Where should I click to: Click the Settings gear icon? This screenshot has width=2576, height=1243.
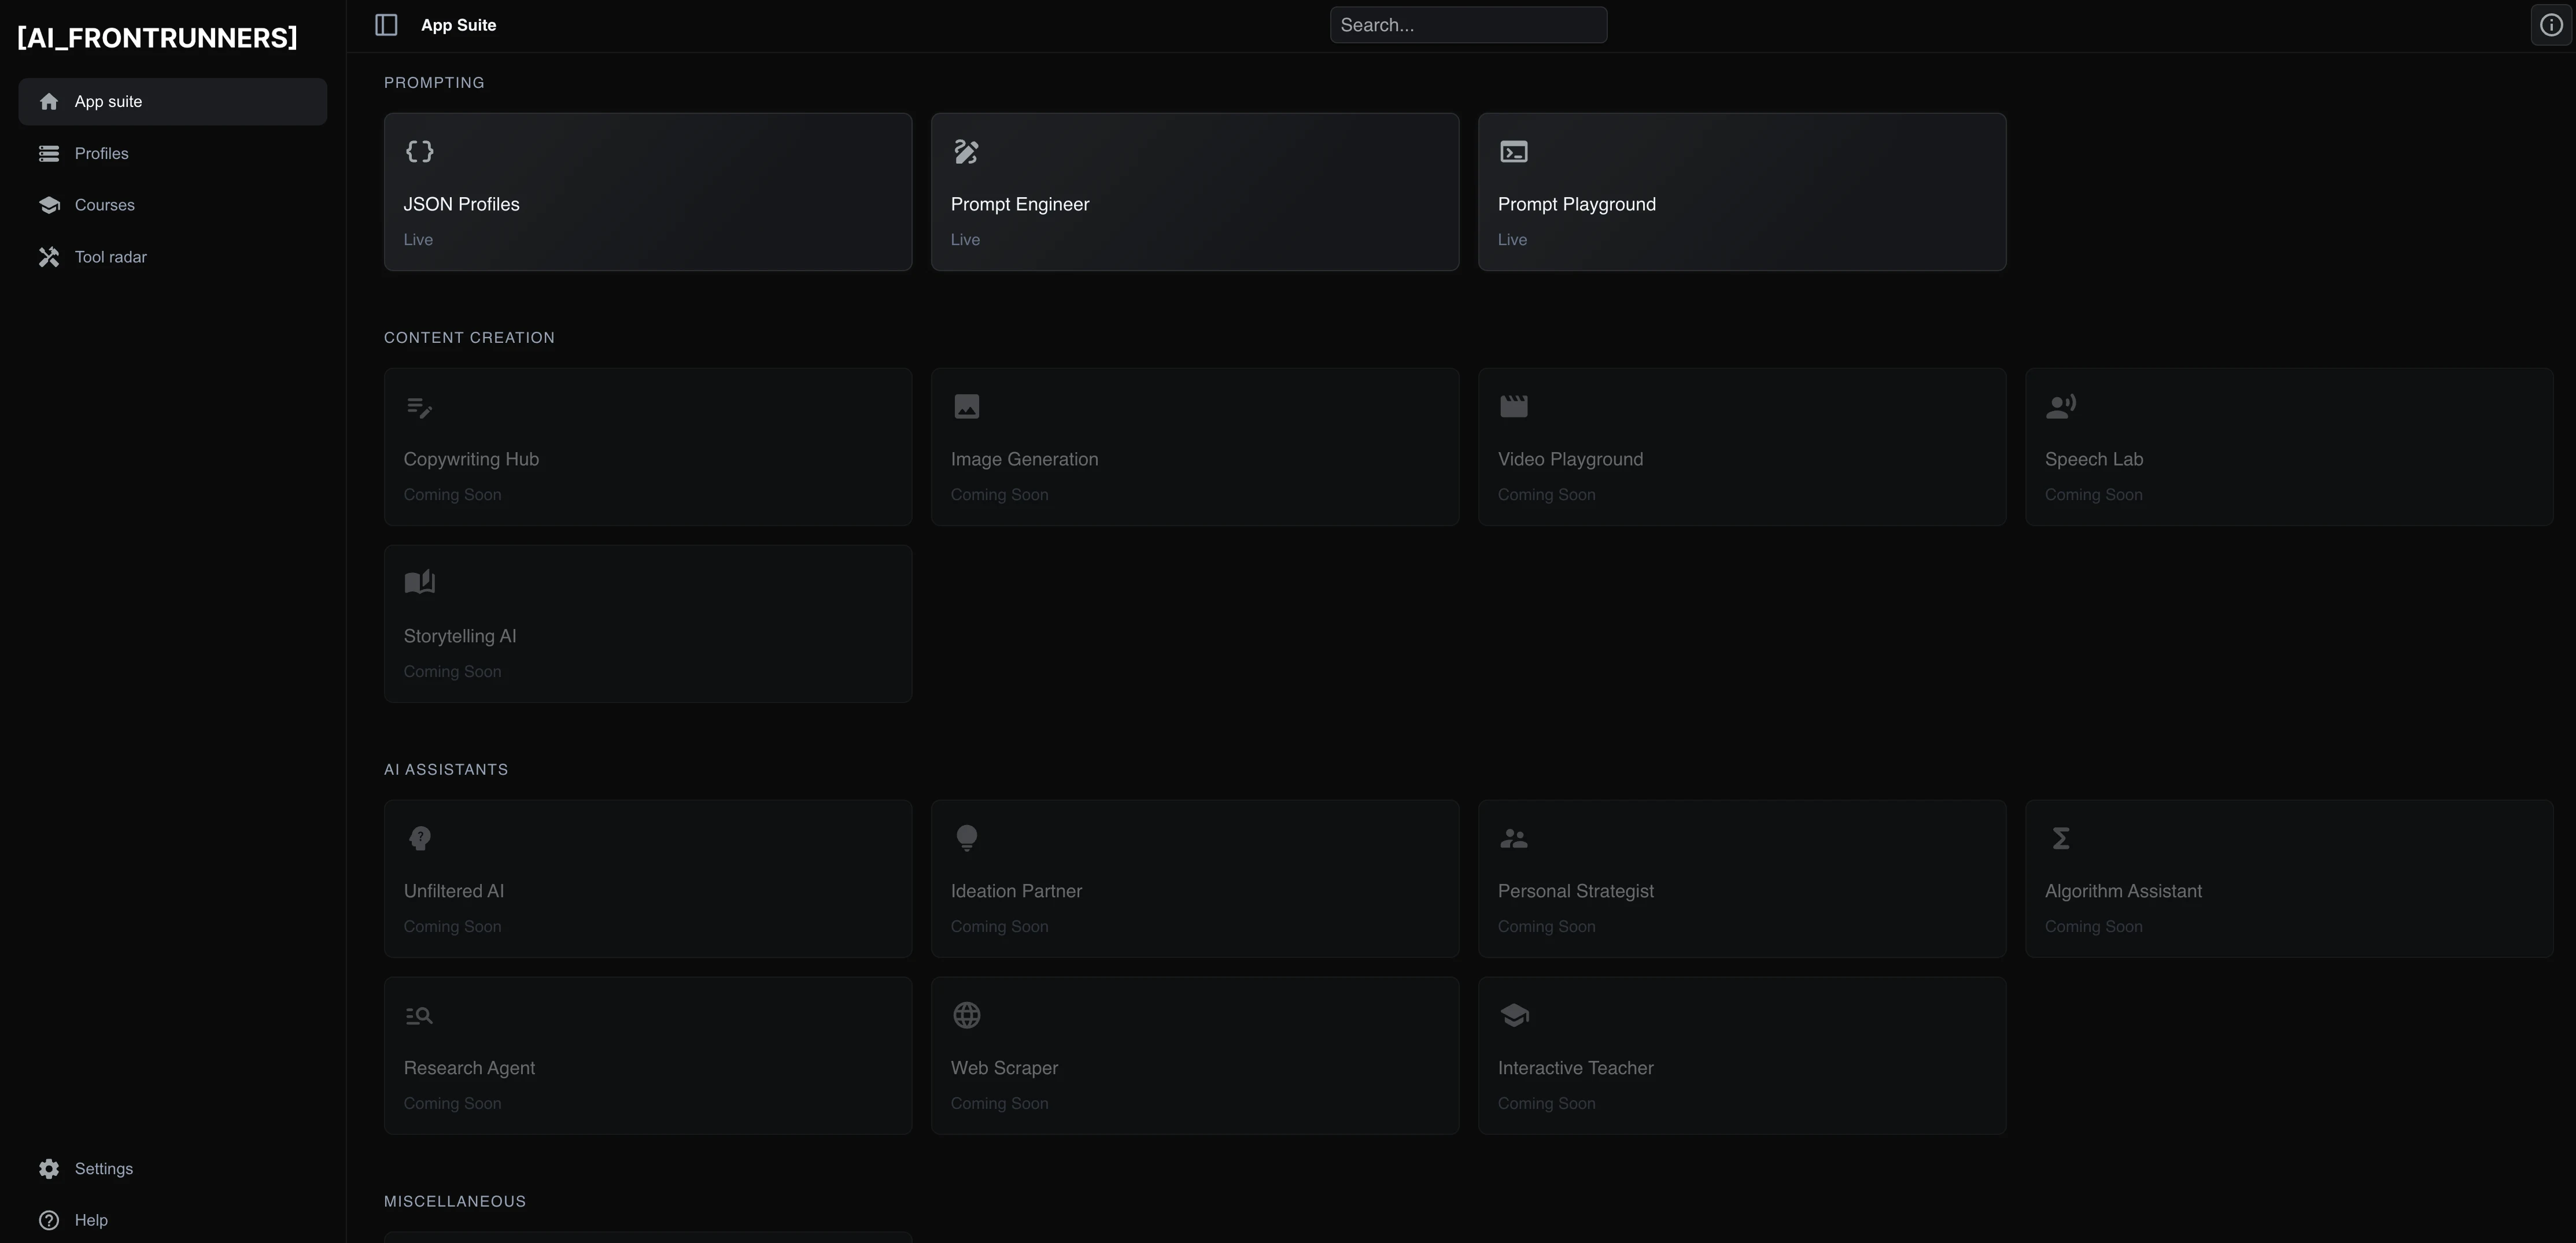pos(49,1168)
